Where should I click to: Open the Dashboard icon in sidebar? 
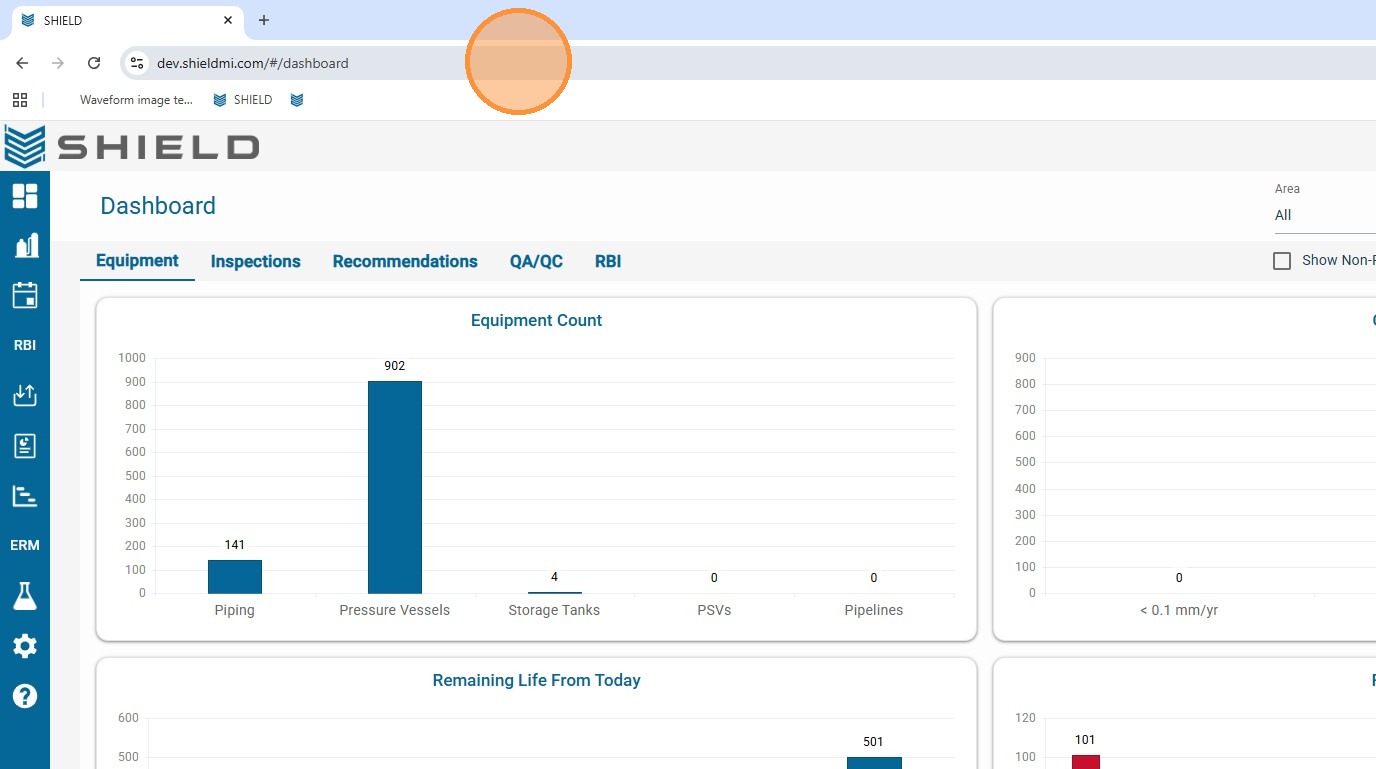click(25, 196)
